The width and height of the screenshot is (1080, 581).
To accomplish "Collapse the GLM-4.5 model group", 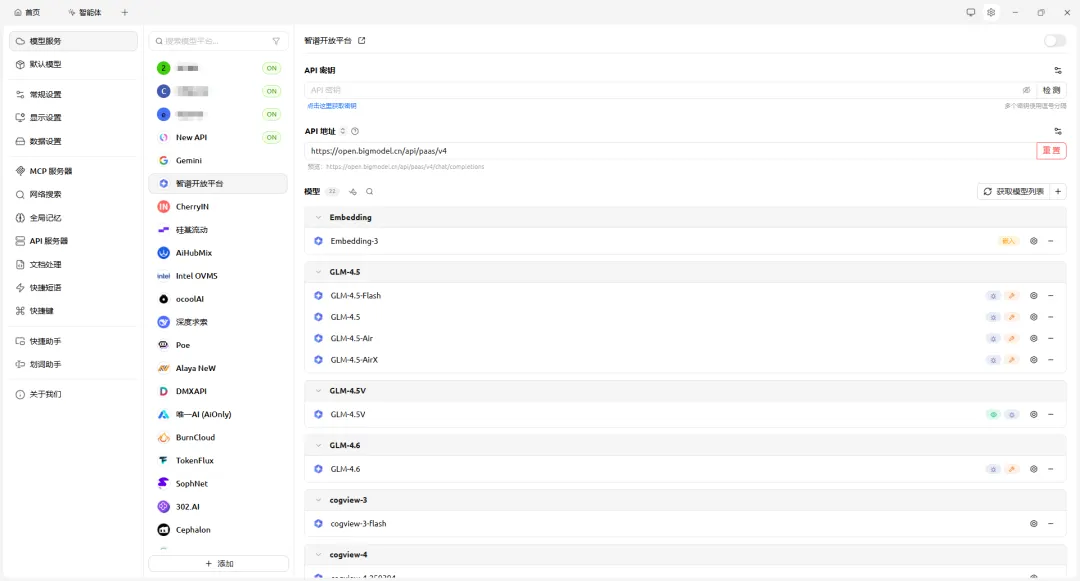I will point(318,272).
